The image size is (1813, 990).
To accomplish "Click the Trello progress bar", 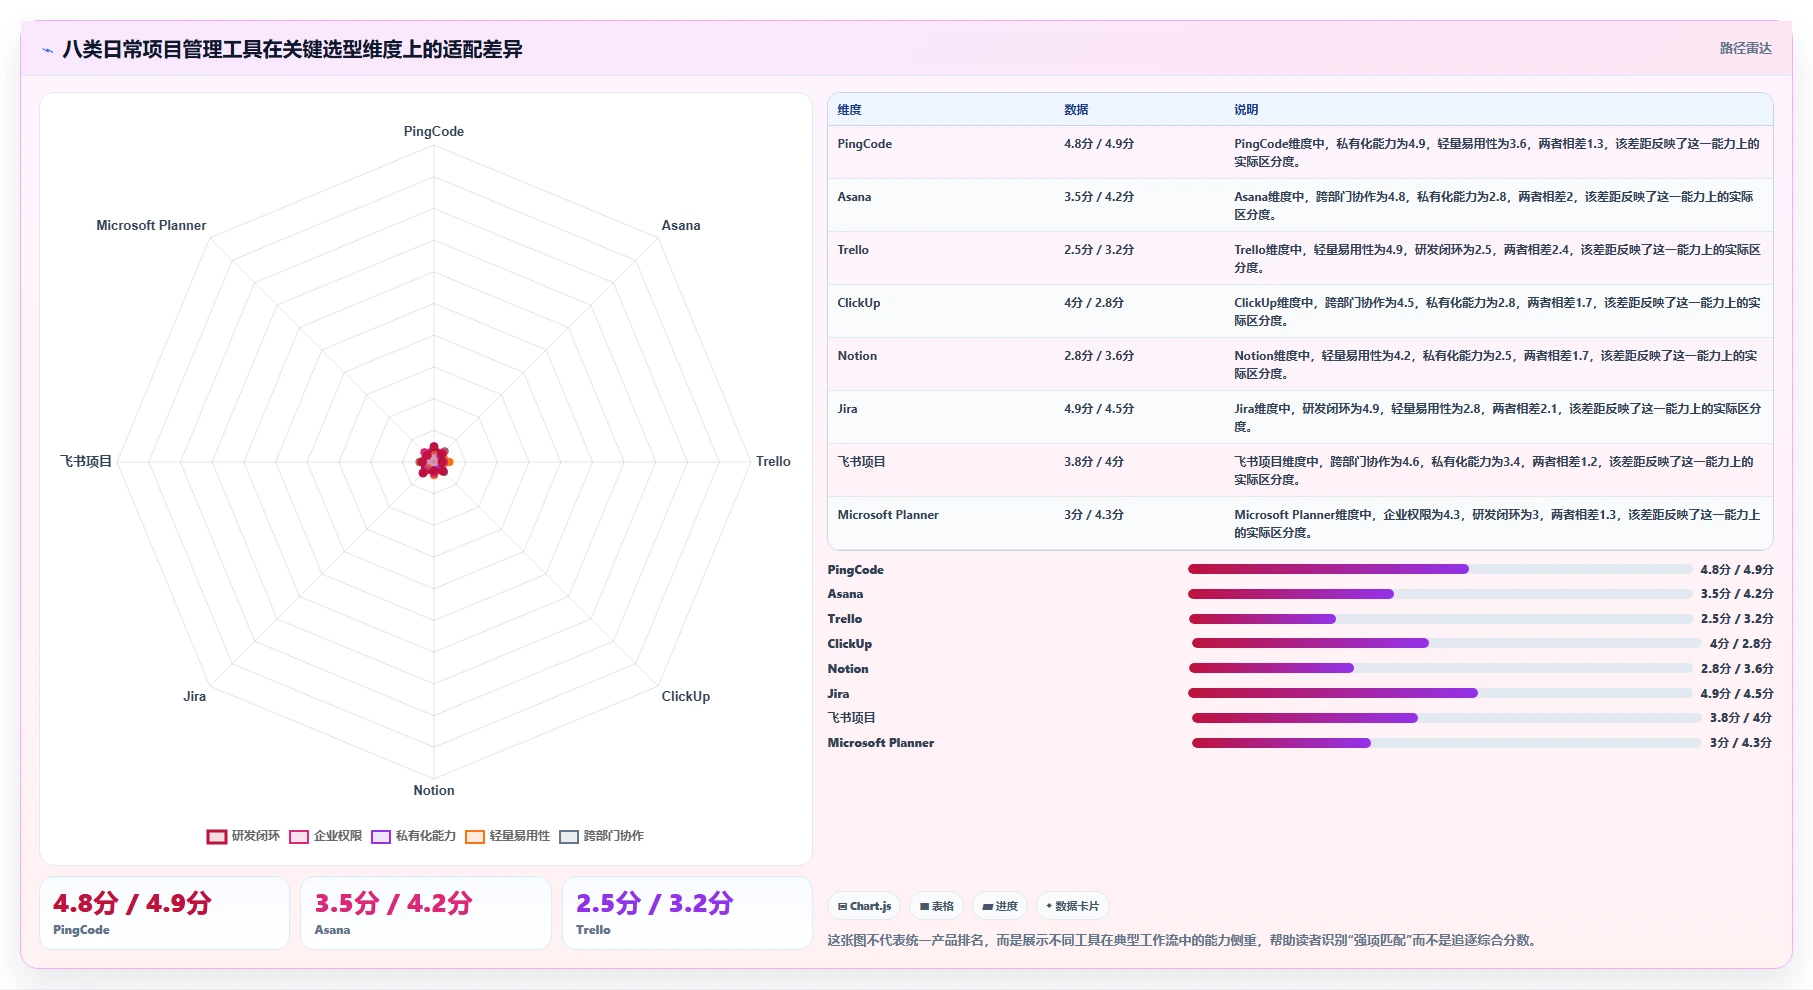I will tap(1440, 619).
